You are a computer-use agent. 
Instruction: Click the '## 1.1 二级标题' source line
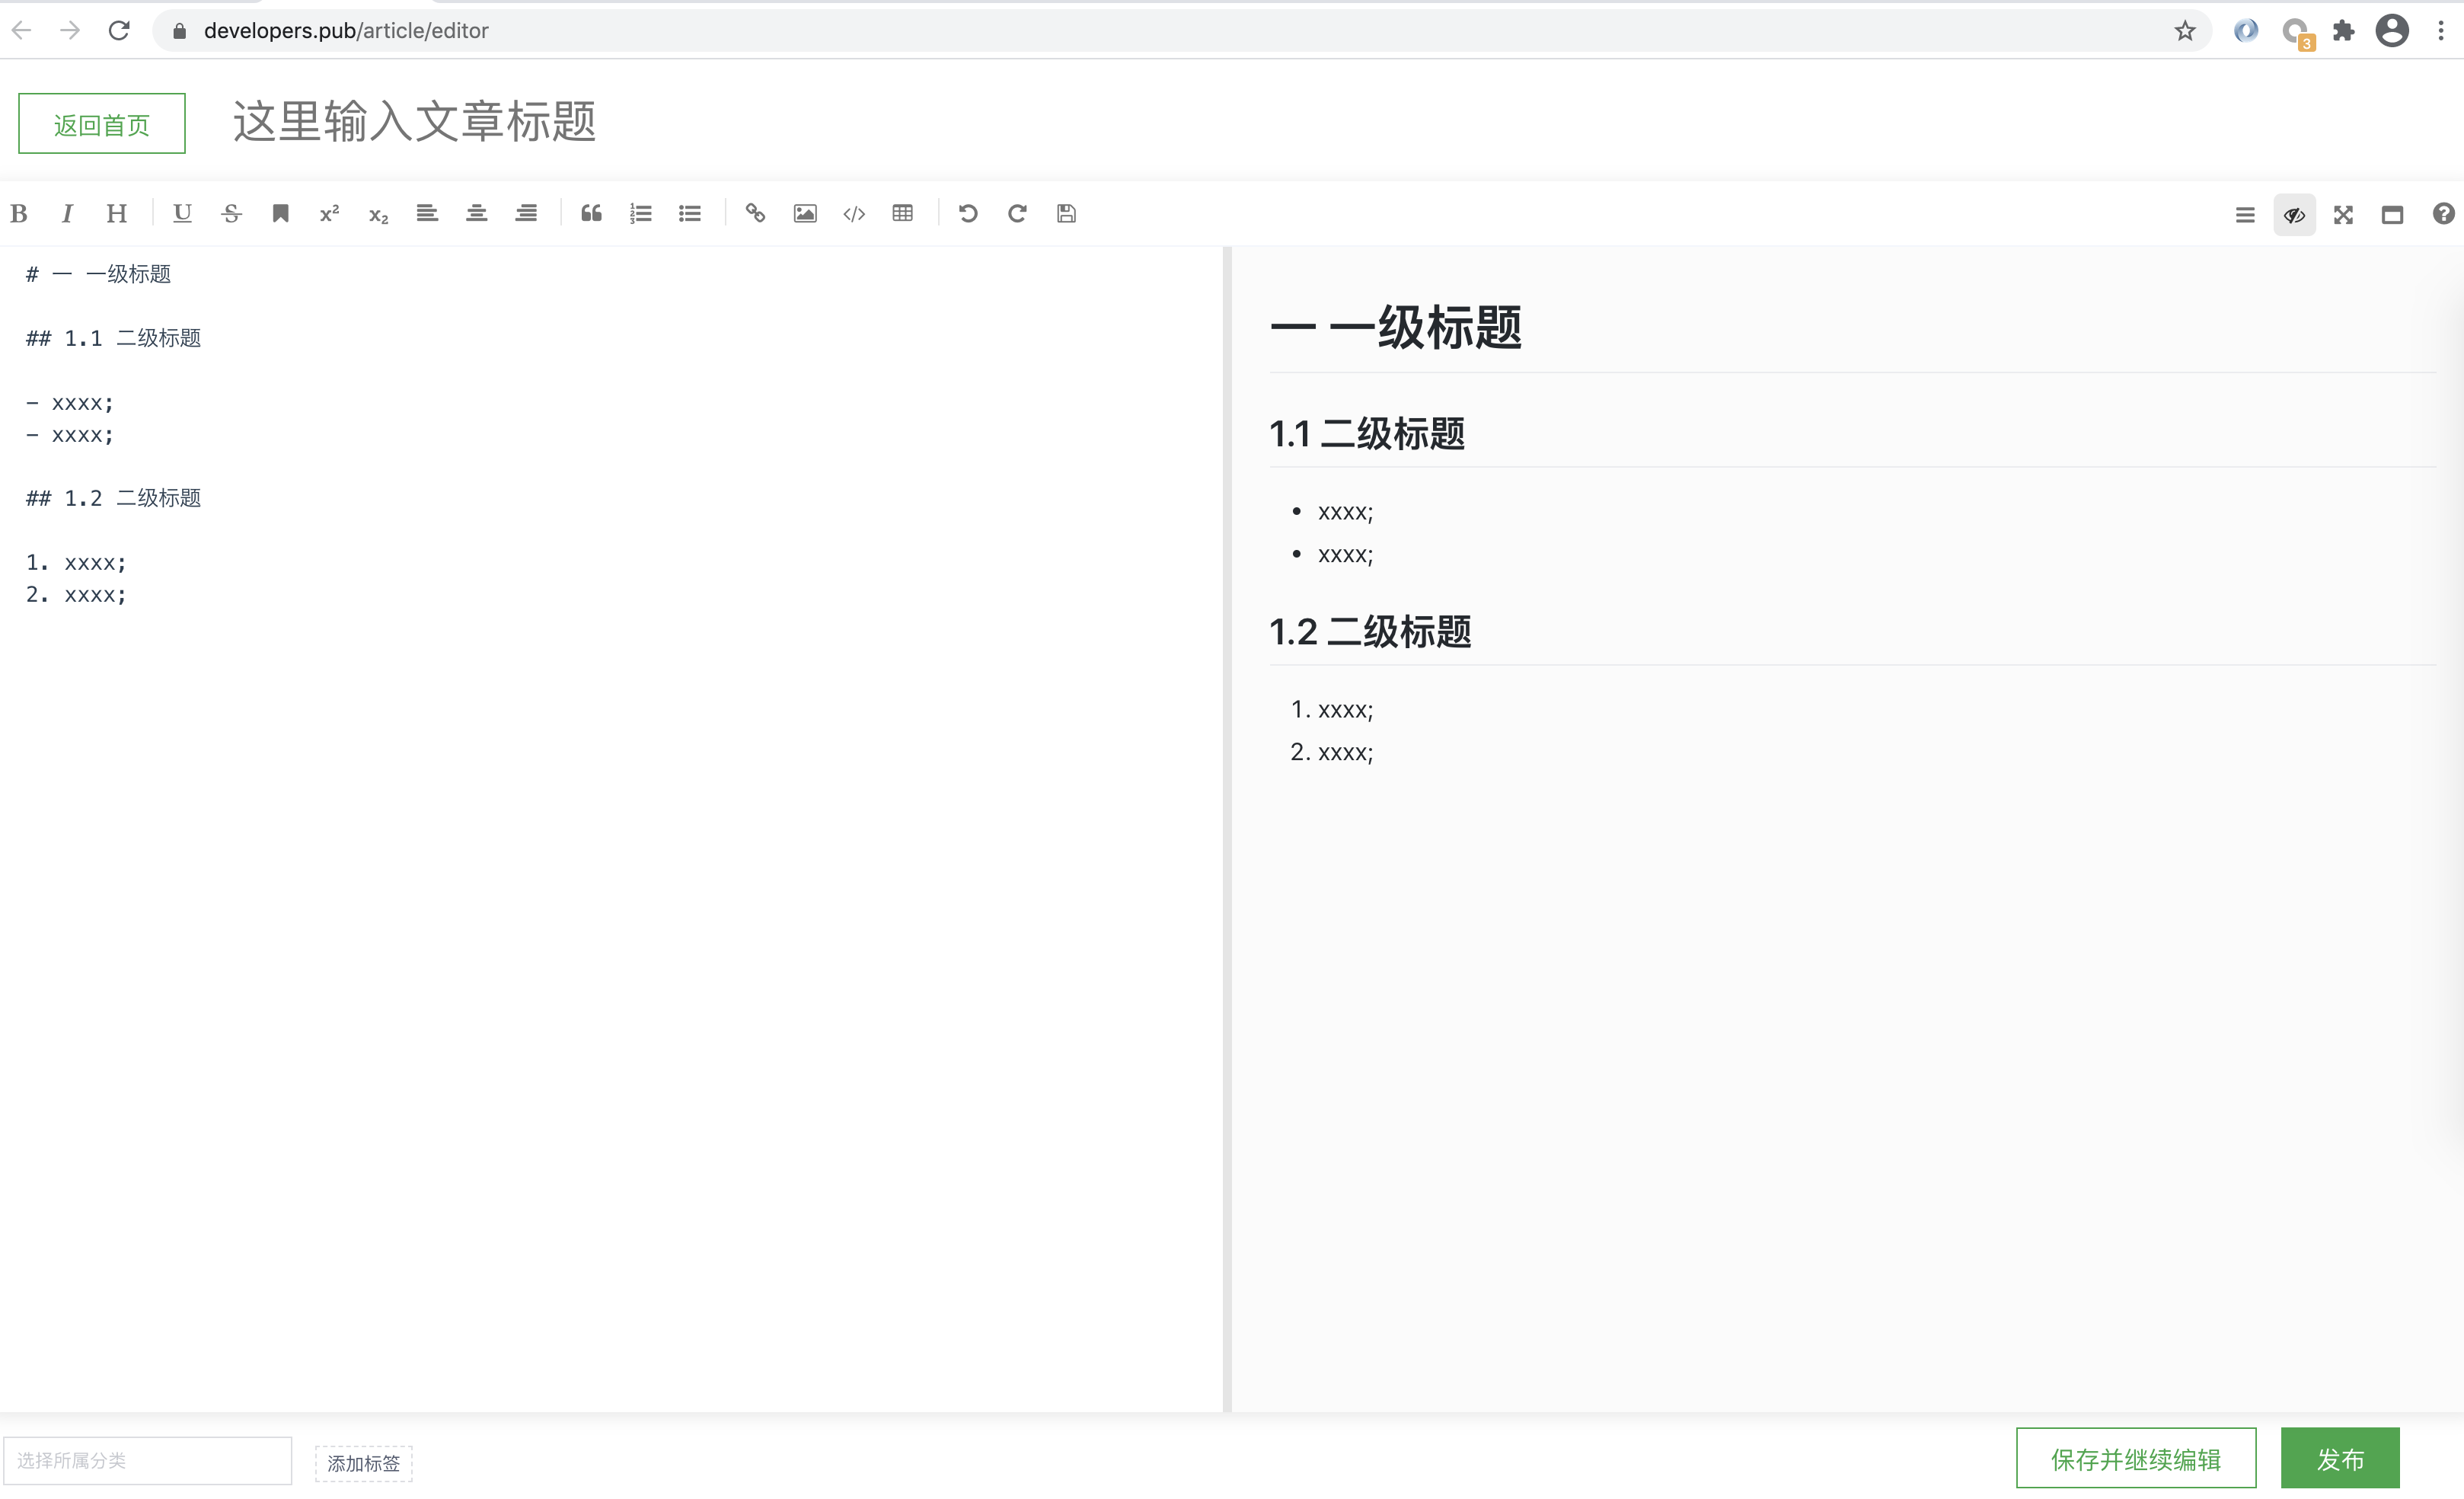pos(113,338)
